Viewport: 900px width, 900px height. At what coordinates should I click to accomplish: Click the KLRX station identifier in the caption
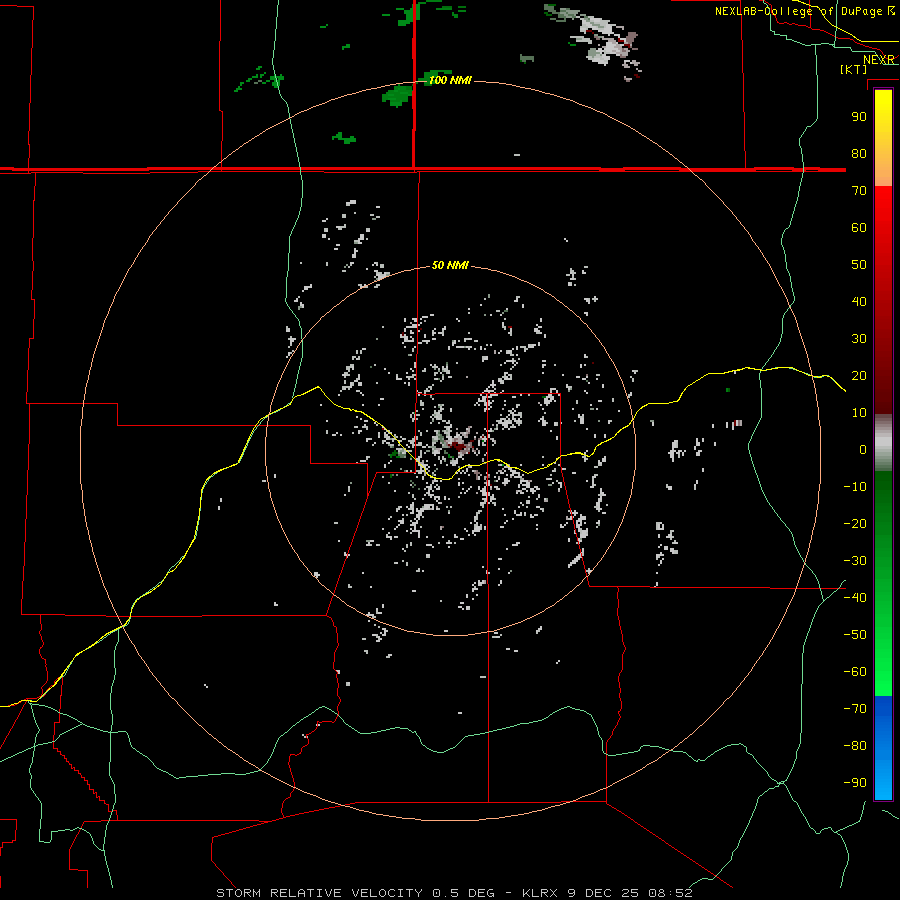point(540,893)
